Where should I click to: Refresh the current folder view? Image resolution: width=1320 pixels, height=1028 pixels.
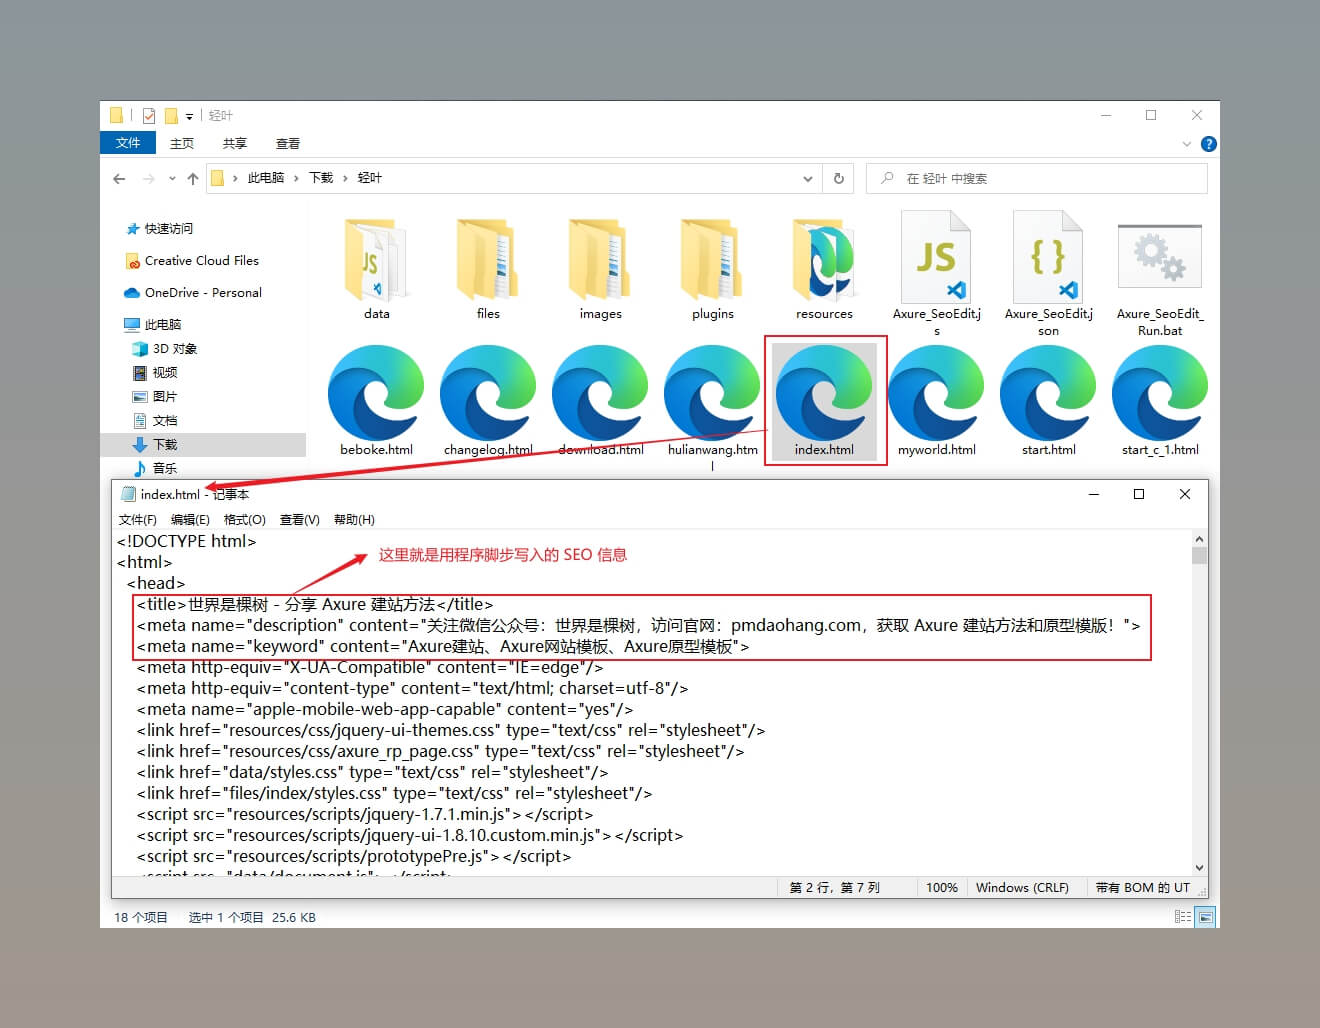click(x=839, y=178)
